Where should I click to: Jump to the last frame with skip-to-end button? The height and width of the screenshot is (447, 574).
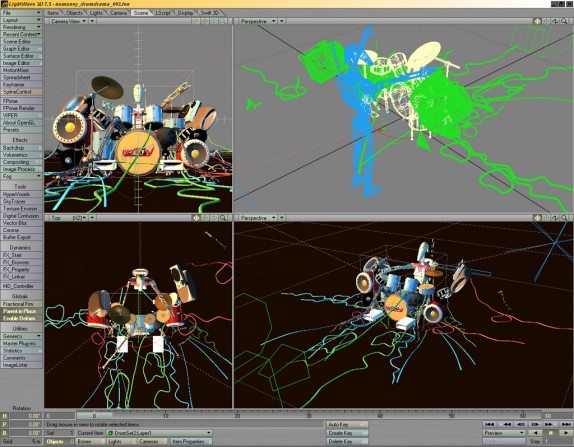(566, 424)
